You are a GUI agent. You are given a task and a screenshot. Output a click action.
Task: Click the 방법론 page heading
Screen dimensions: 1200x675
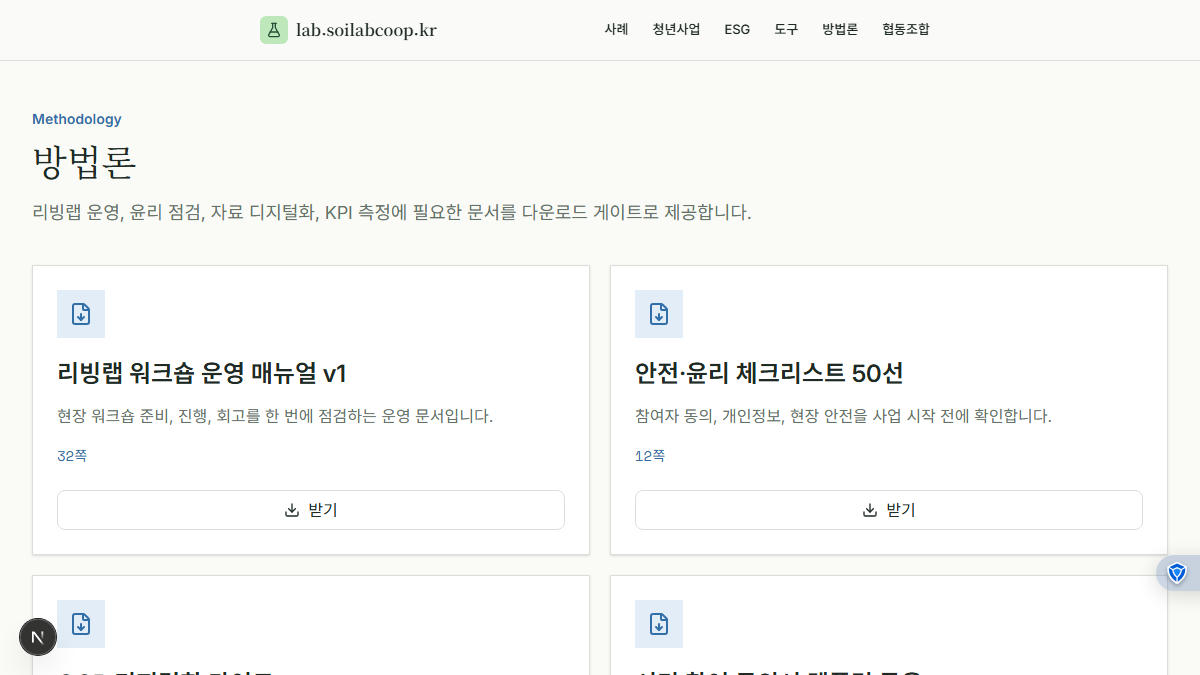[x=84, y=162]
